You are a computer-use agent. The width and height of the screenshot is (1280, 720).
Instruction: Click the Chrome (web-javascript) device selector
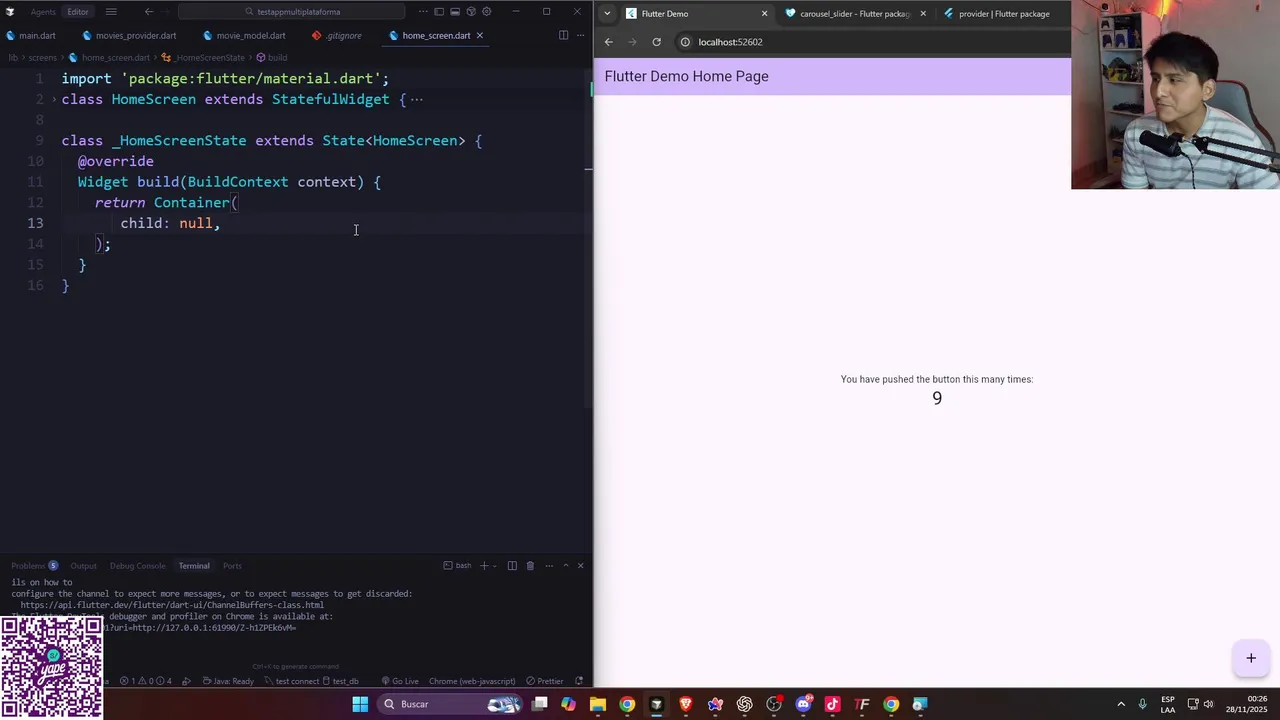(x=472, y=681)
